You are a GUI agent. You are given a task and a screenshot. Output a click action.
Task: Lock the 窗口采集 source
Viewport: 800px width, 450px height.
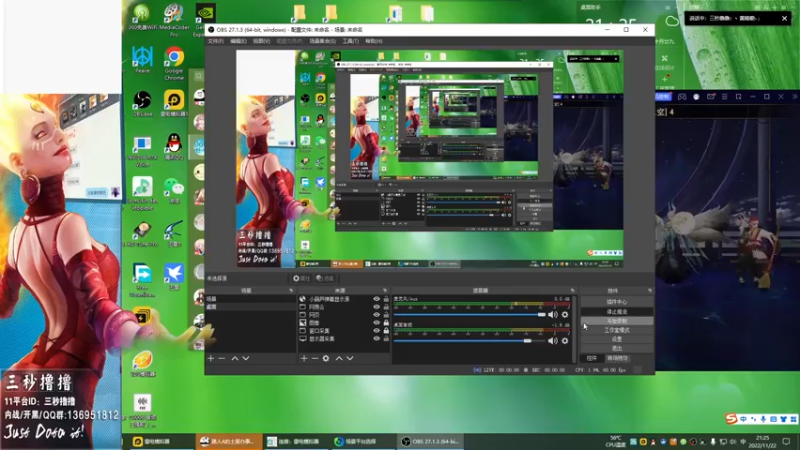[x=386, y=332]
